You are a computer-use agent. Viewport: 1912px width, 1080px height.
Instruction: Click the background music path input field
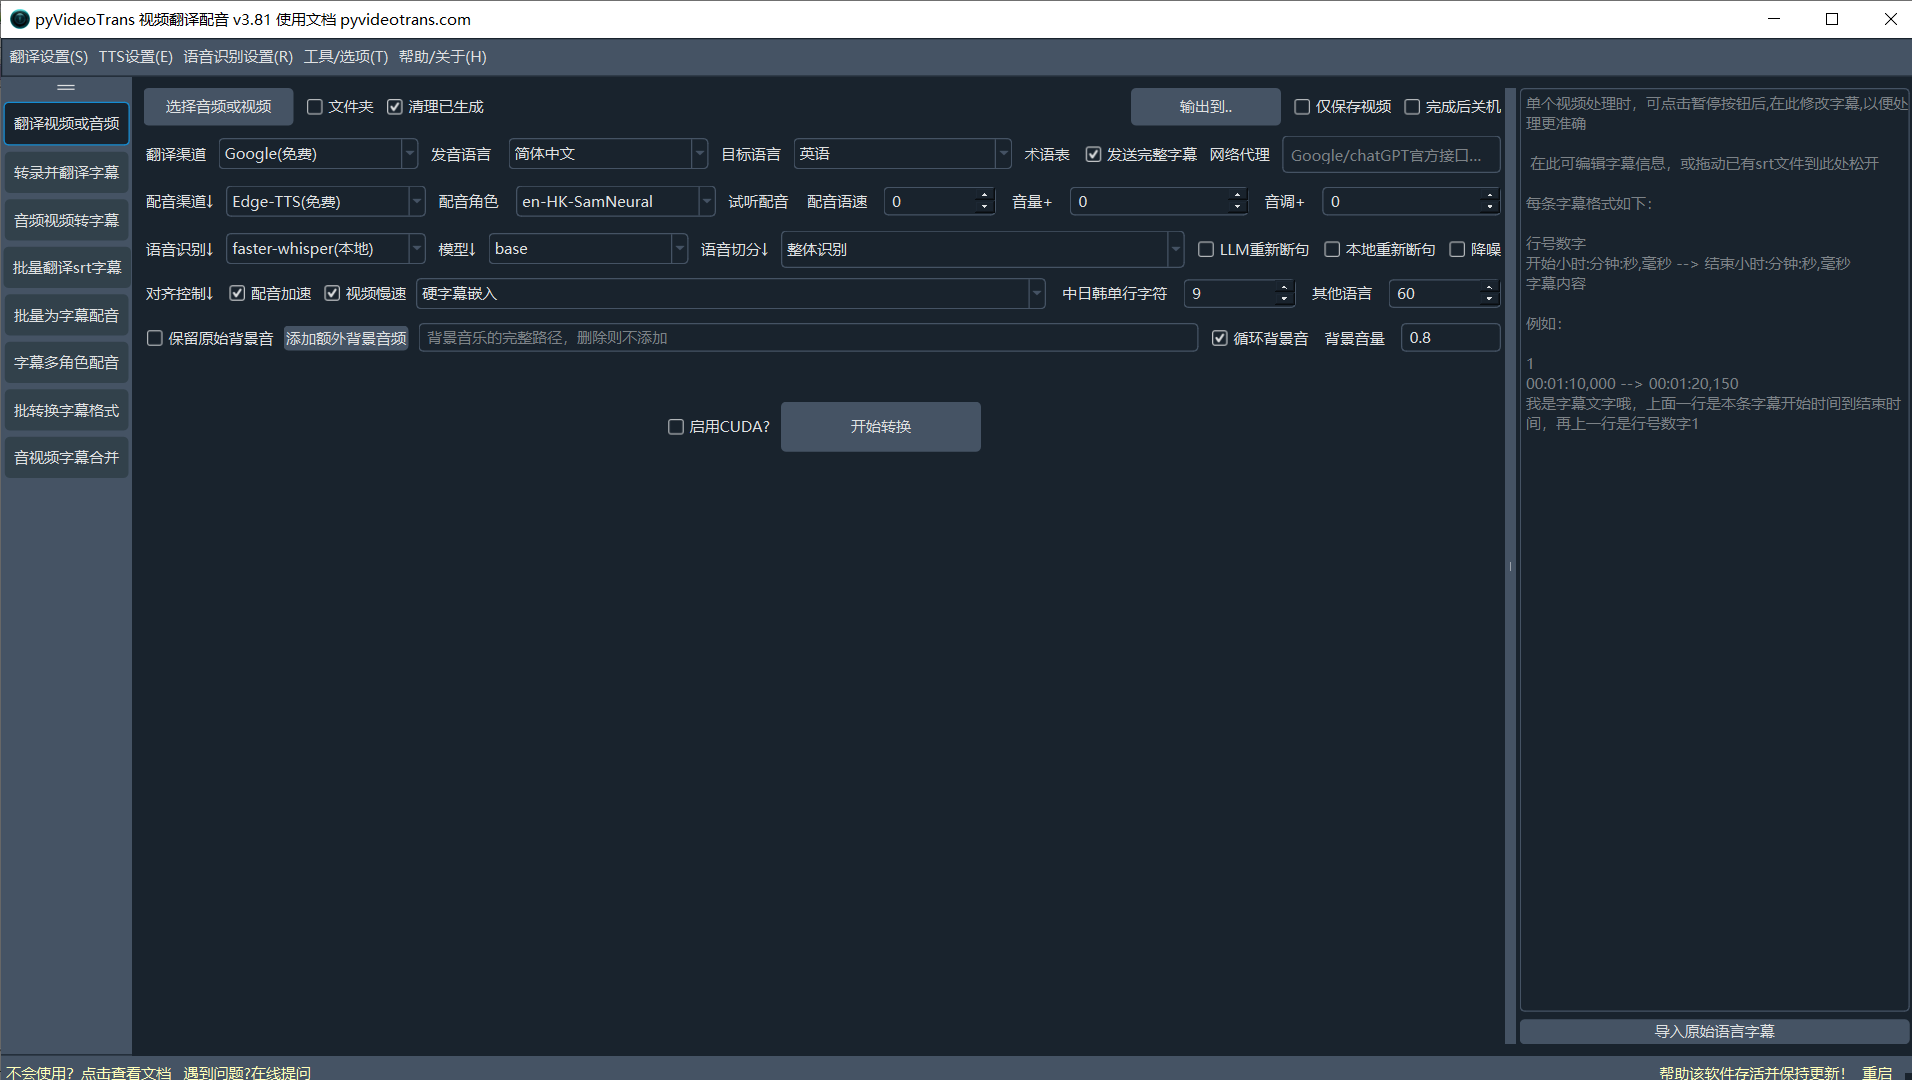(x=807, y=338)
